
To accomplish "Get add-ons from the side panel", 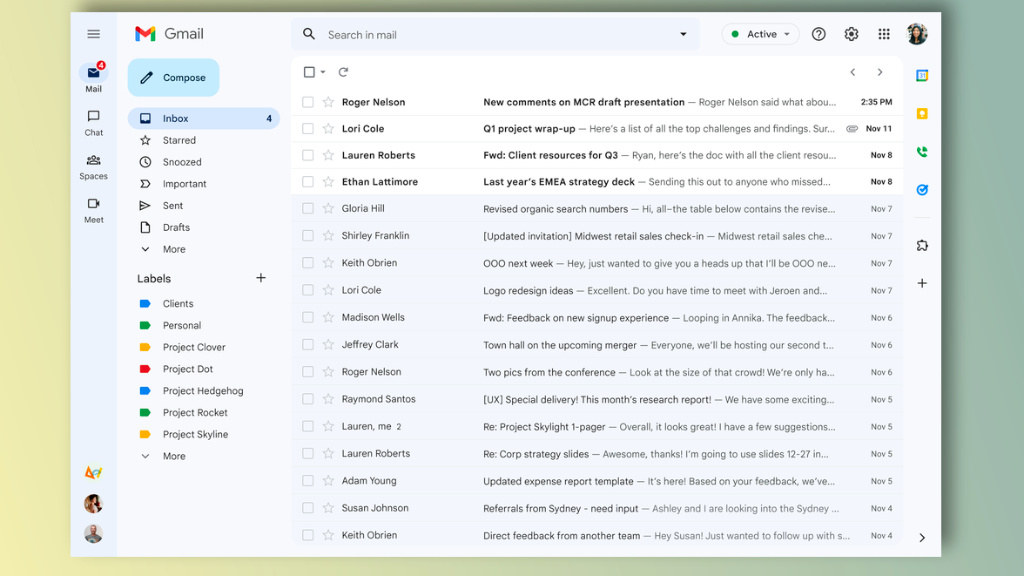I will coord(922,245).
